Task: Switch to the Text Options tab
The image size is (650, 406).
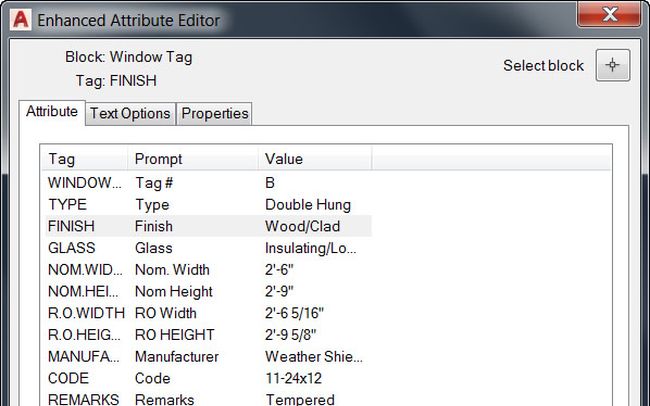Action: point(130,113)
